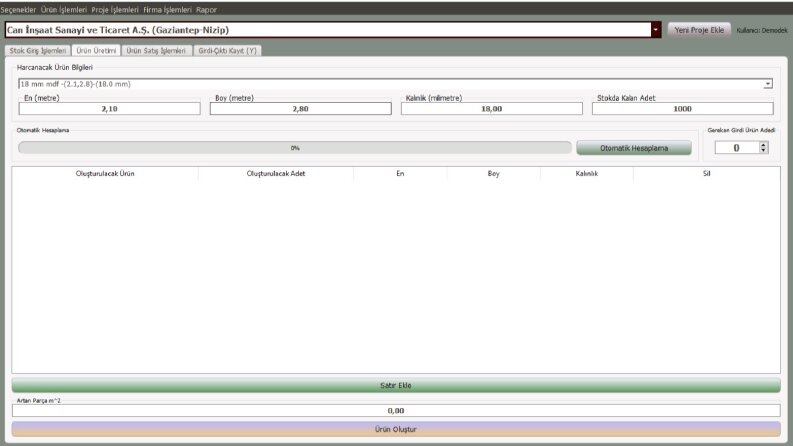
Task: Increase Gereken Girdi Ürün Adedi value
Action: point(764,145)
